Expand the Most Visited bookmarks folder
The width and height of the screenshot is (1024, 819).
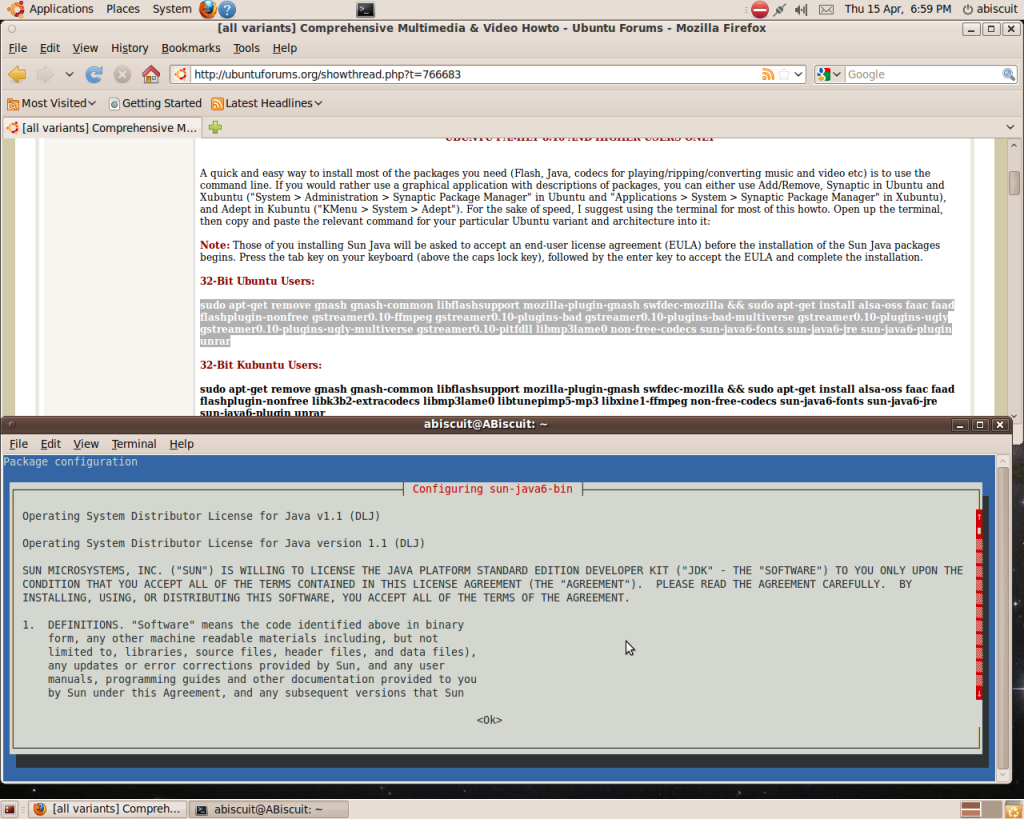pyautogui.click(x=52, y=103)
